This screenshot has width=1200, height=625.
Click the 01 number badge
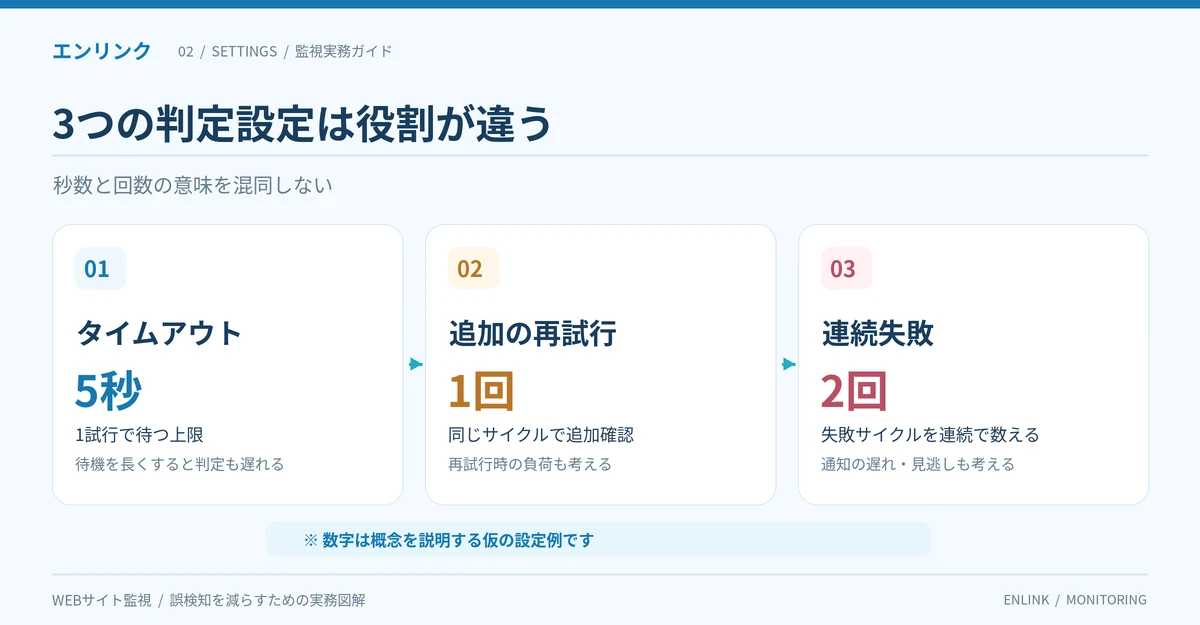pos(100,268)
